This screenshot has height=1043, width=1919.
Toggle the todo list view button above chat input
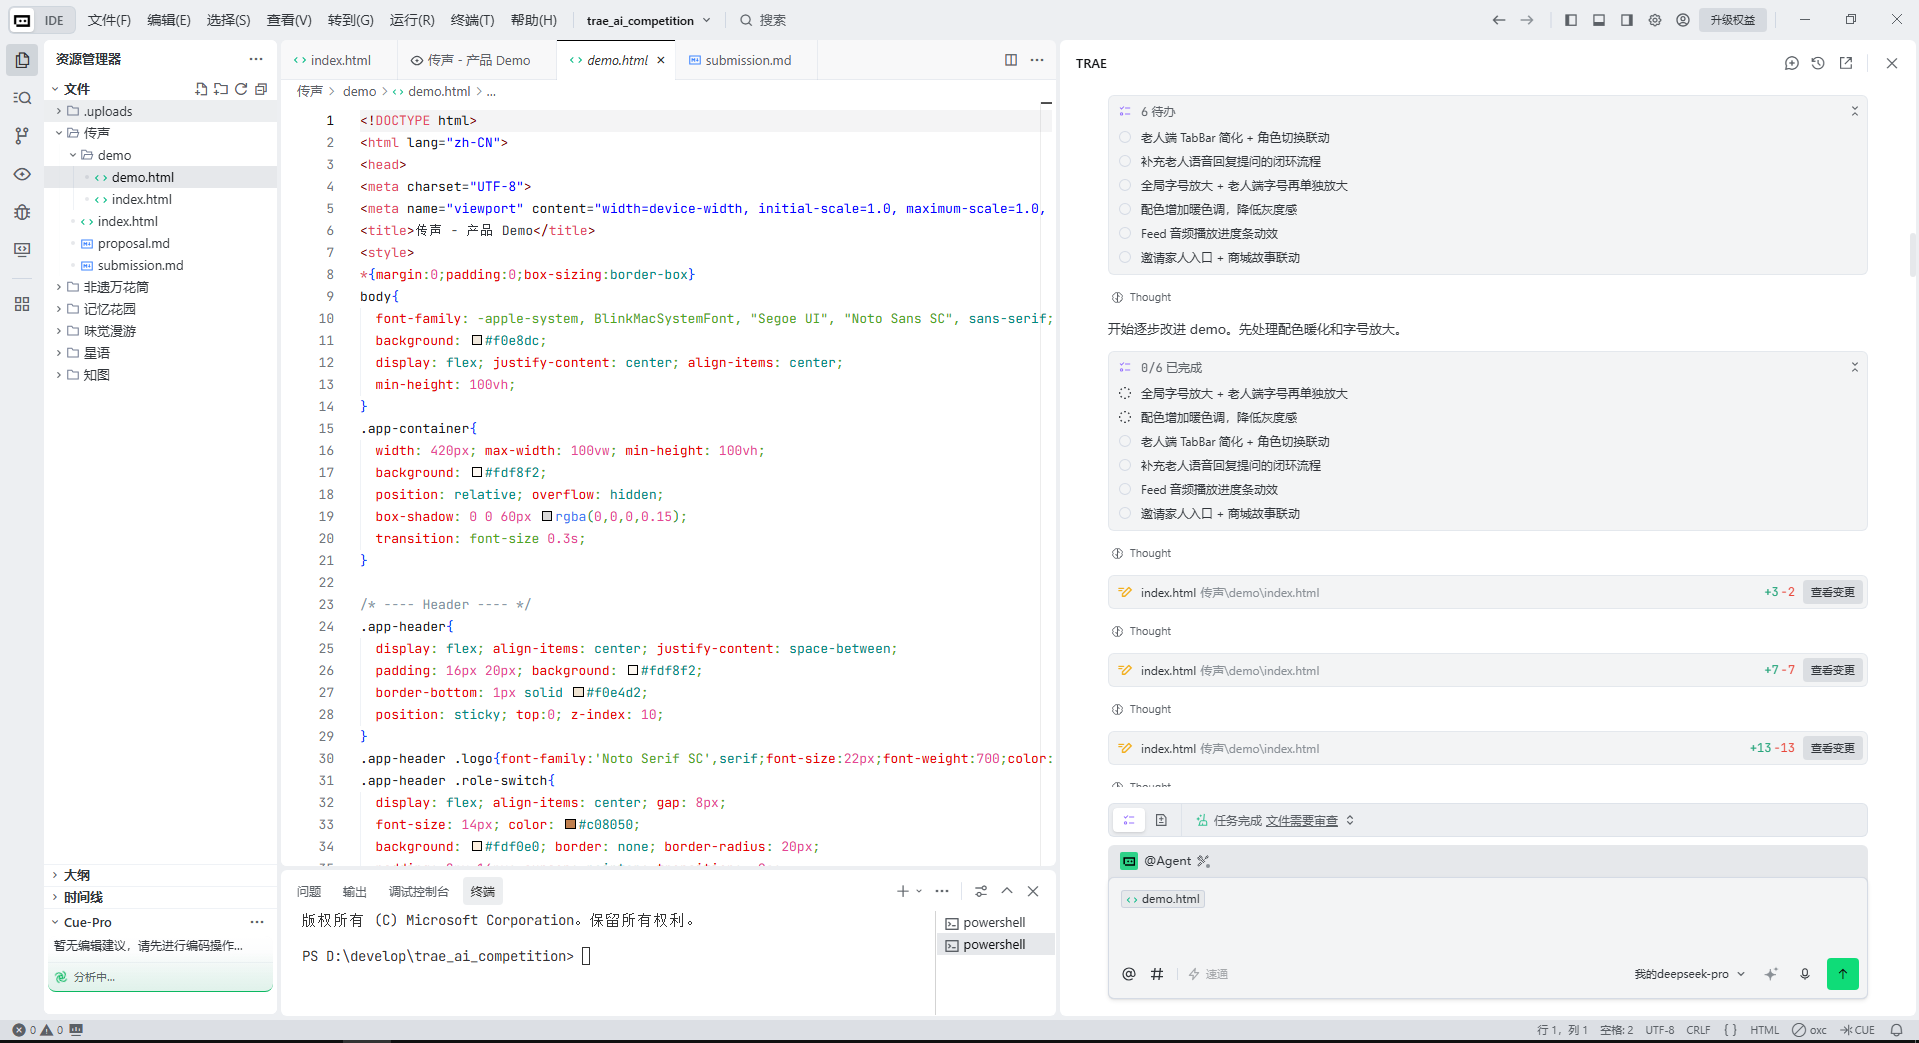point(1129,820)
